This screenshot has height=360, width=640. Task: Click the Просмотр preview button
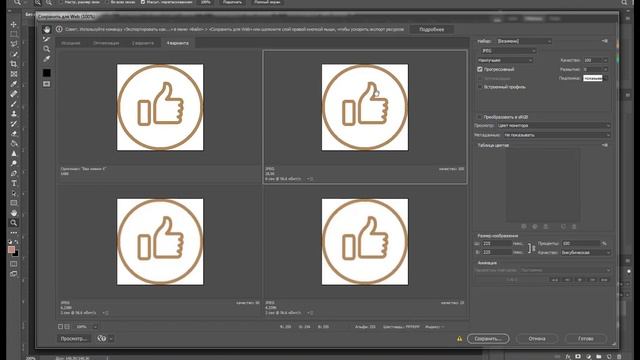pos(74,339)
